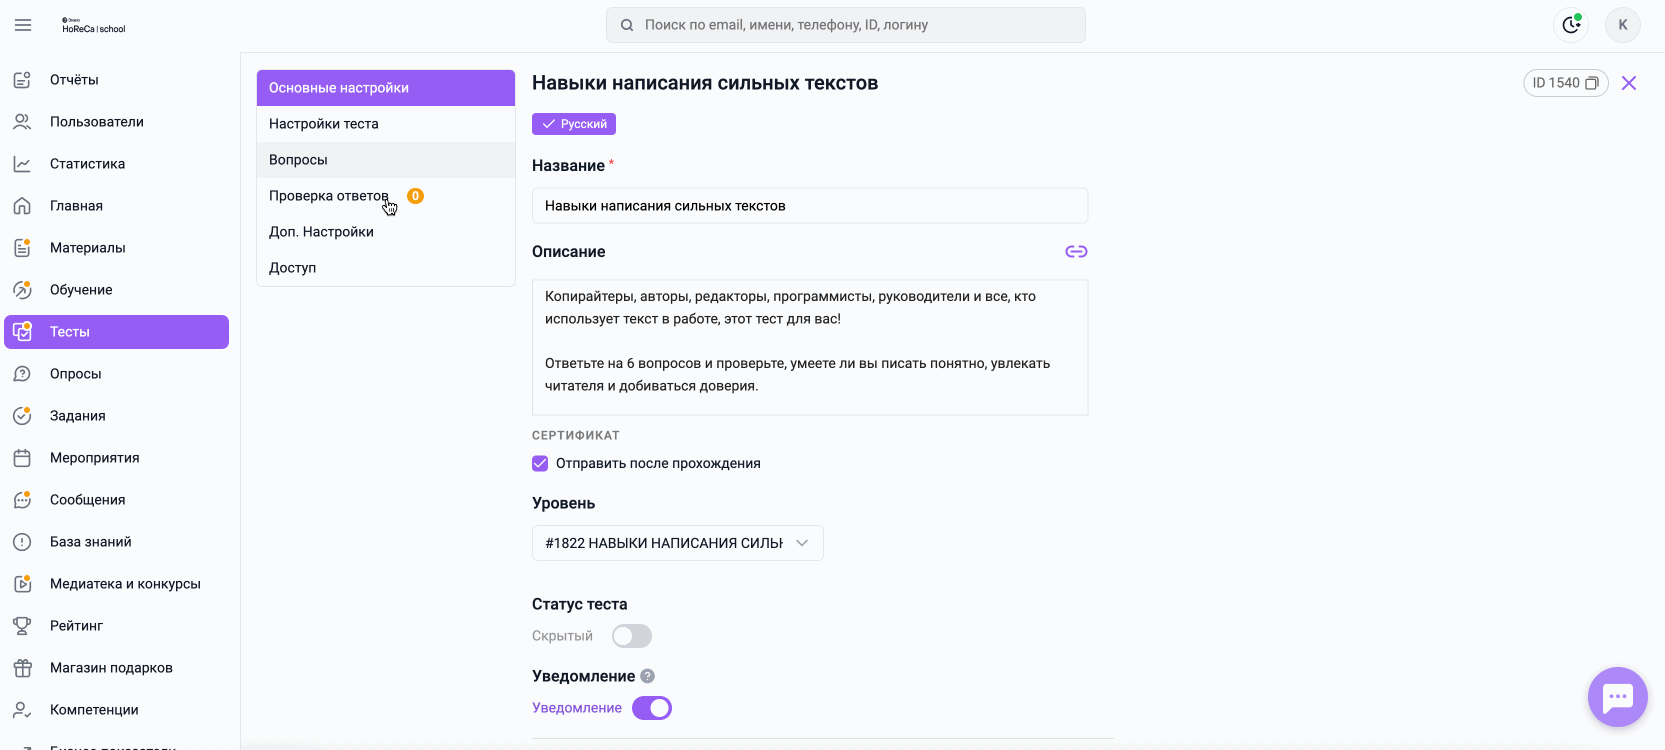
Task: Open the user avatar K menu
Action: 1622,25
